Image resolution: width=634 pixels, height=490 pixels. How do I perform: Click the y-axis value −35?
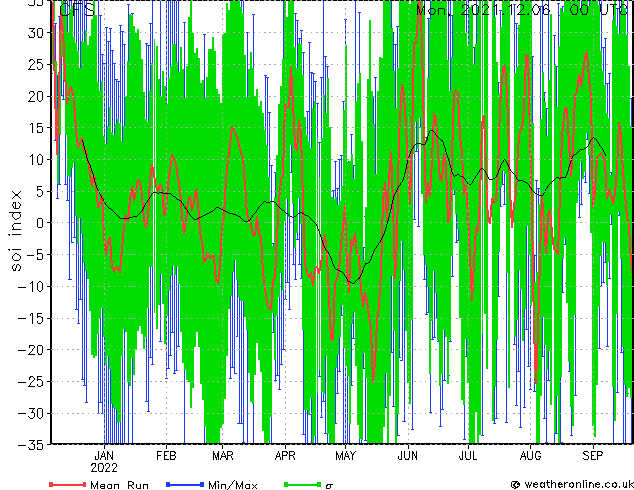coord(31,445)
